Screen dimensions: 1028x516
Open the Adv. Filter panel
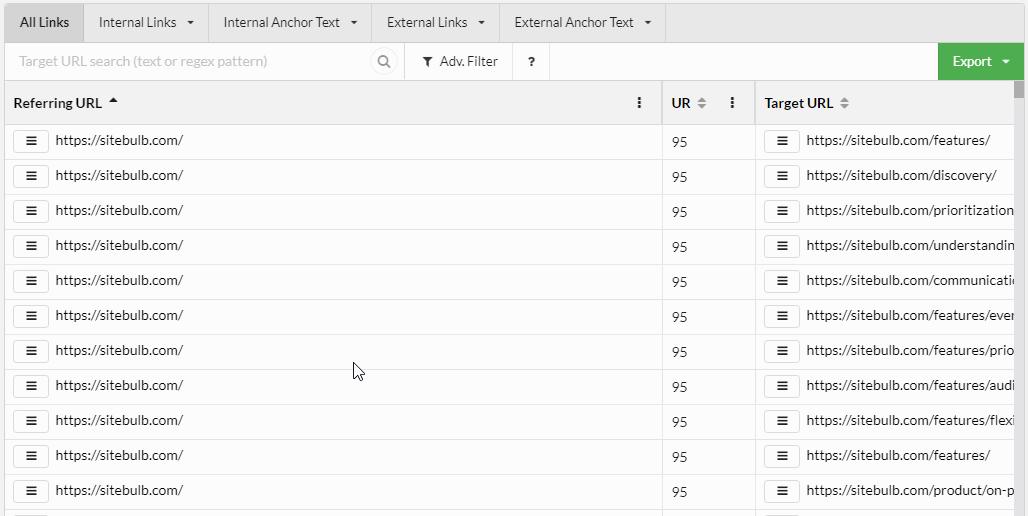459,62
